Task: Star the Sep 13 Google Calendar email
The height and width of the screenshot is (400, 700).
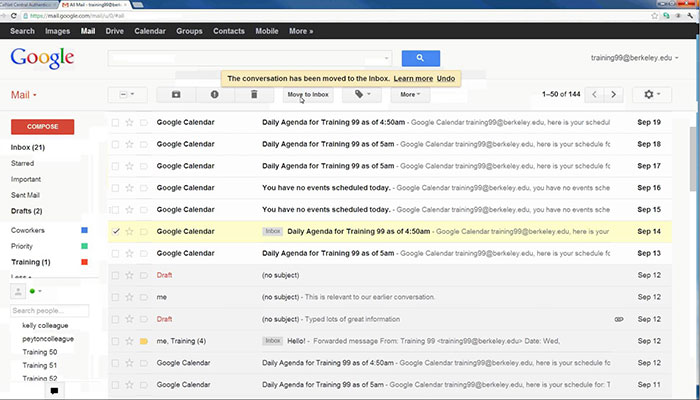Action: tap(129, 254)
